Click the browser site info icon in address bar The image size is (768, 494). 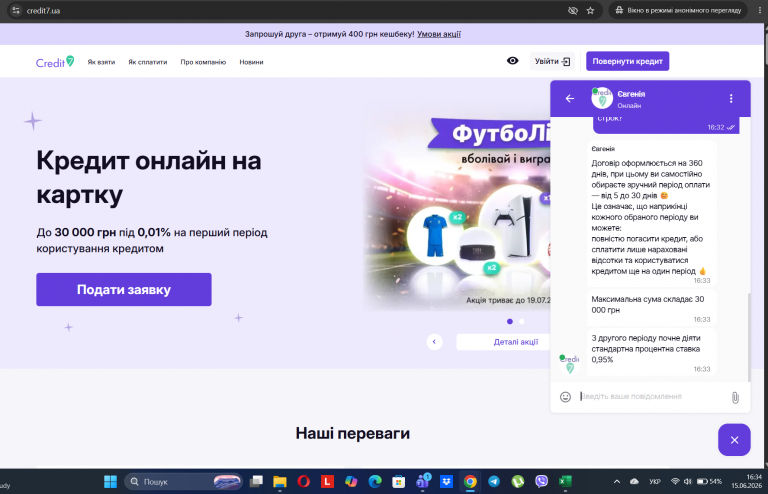16,10
